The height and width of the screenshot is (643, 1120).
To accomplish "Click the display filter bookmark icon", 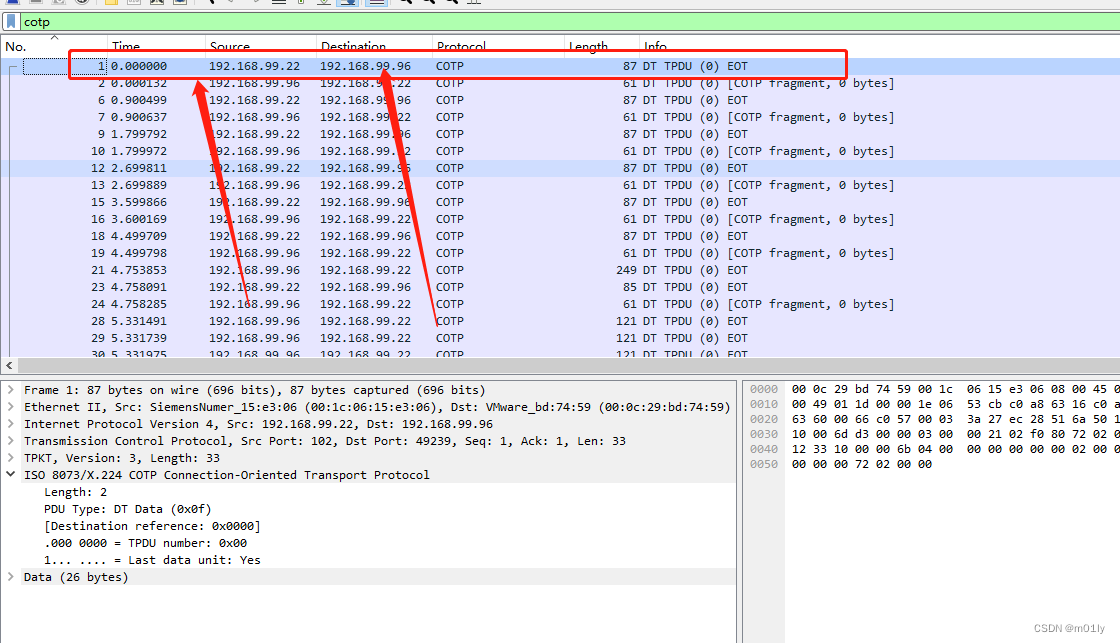I will pos(11,21).
